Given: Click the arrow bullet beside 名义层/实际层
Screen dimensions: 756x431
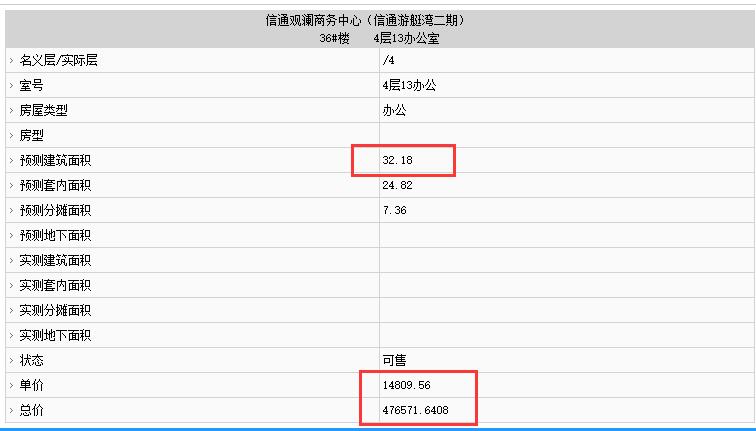Looking at the screenshot, I should [11, 61].
